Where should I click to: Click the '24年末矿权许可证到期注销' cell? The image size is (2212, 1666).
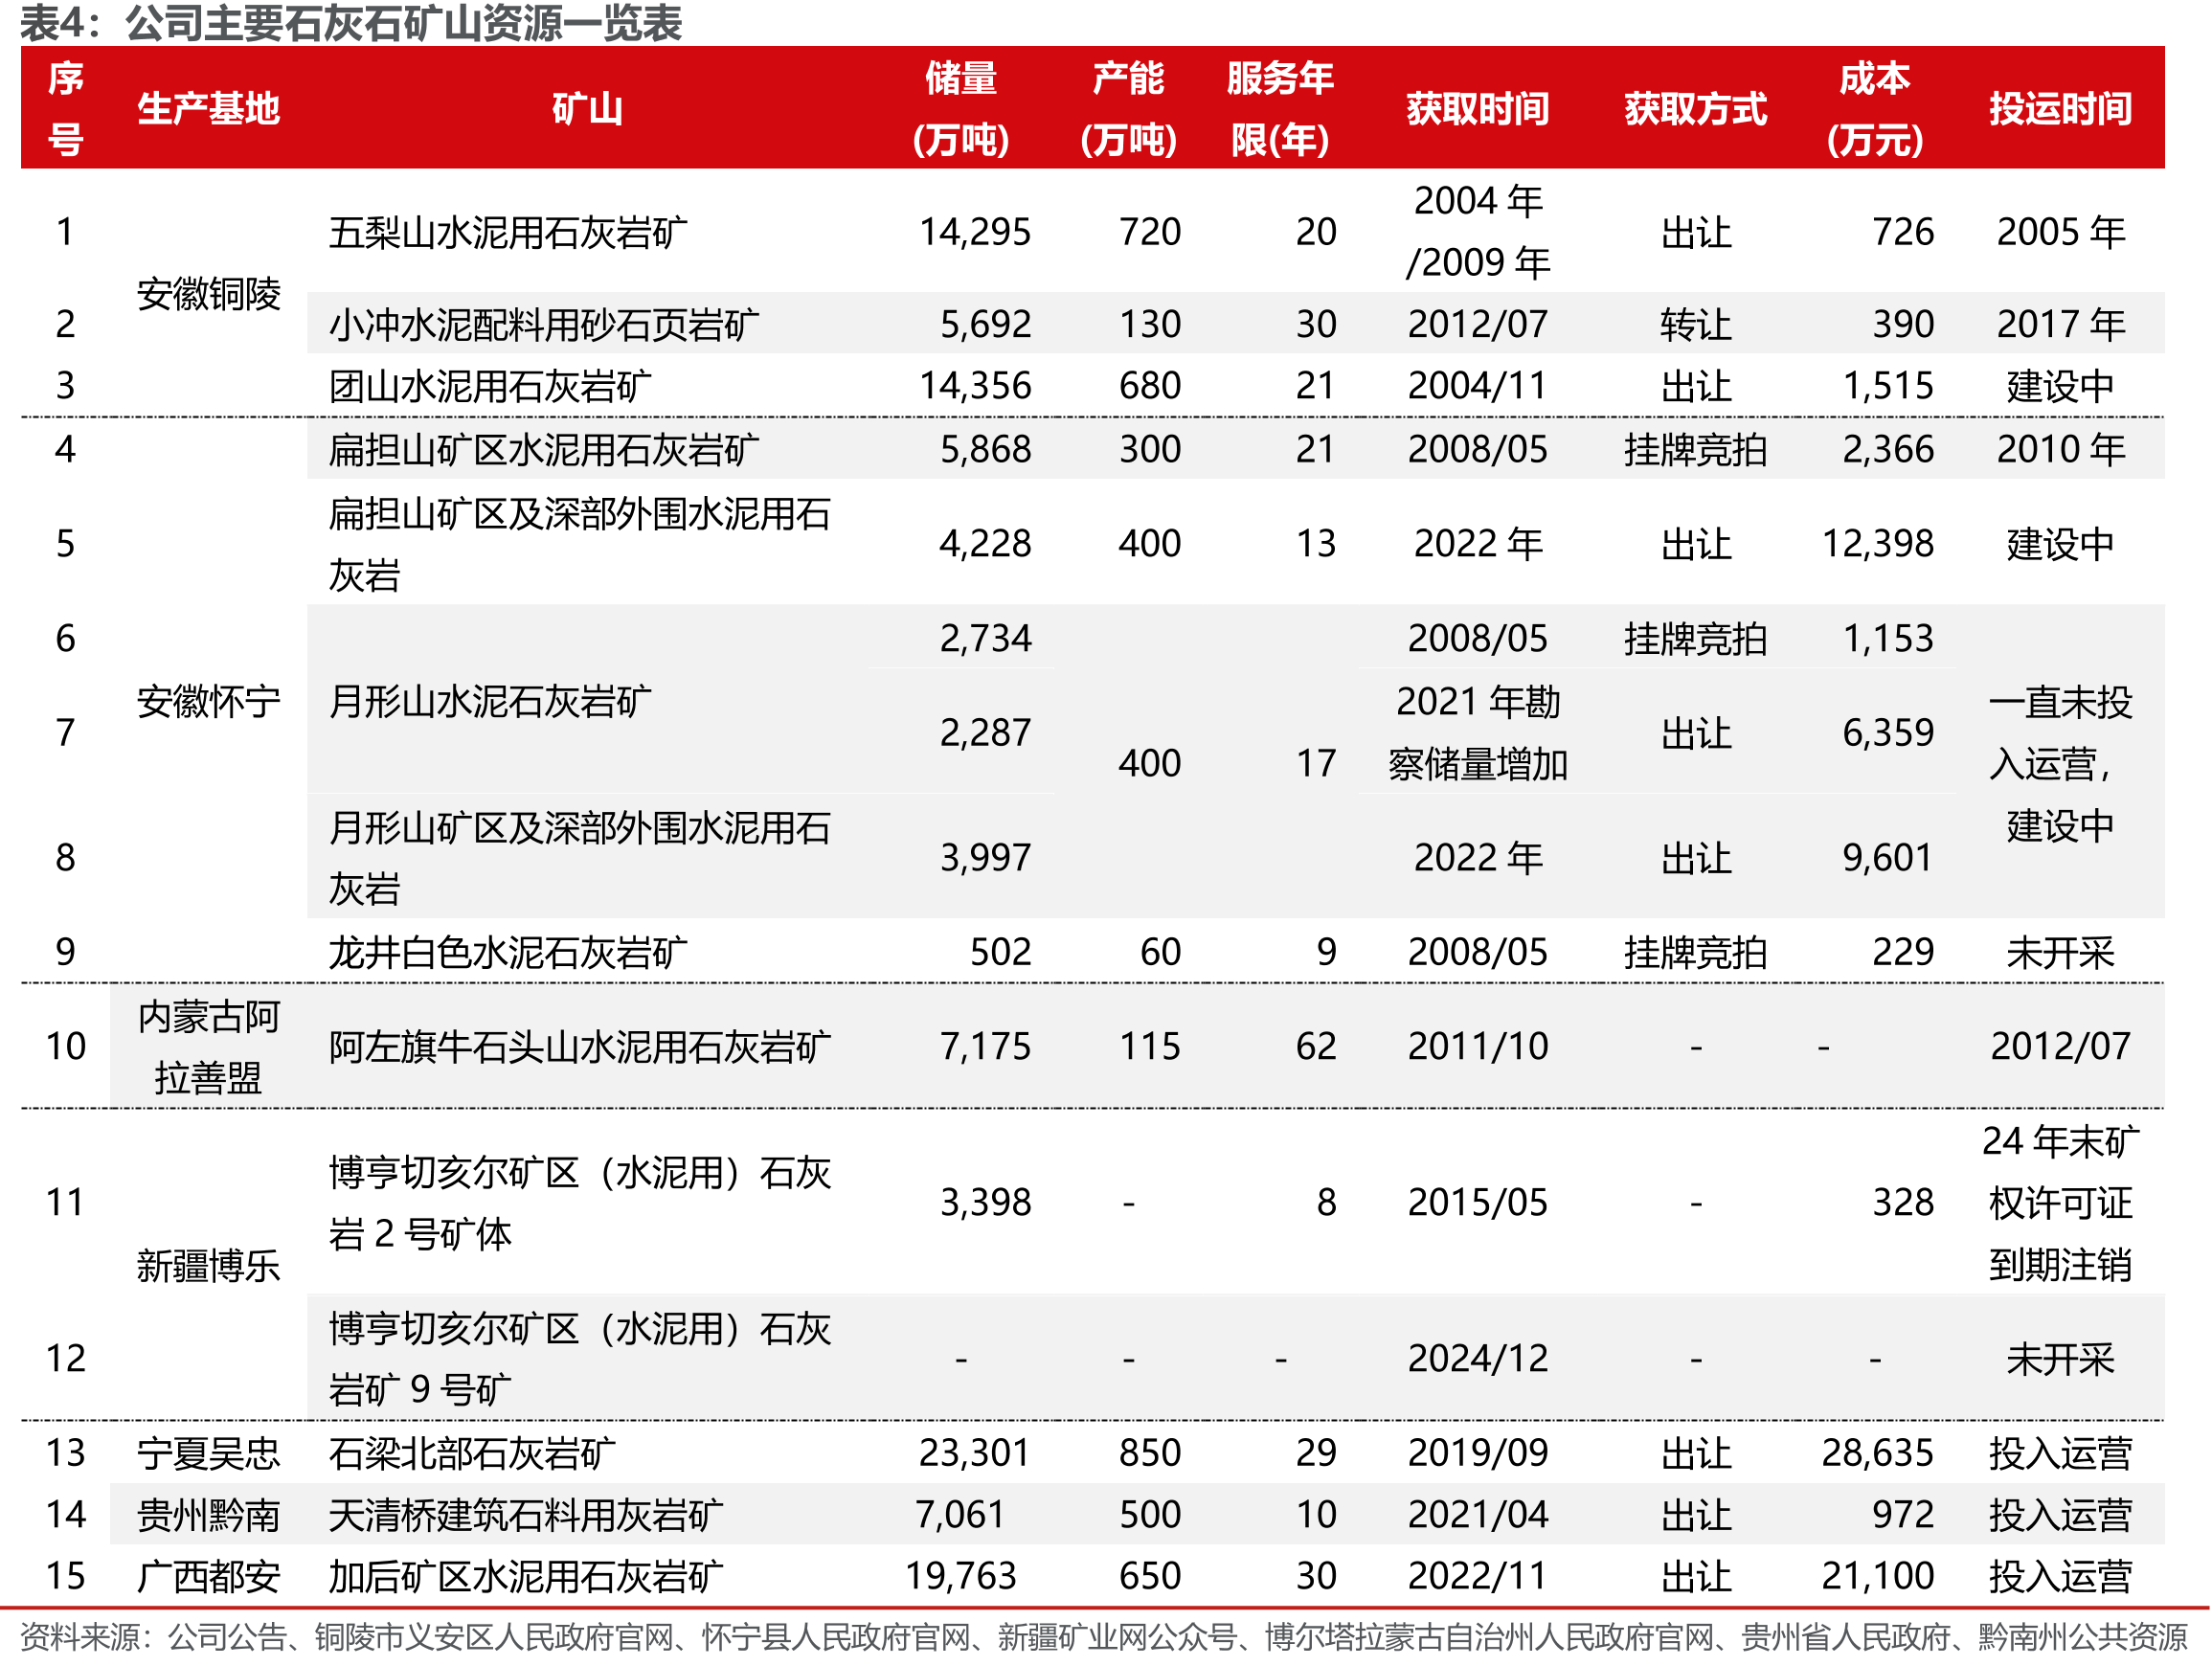(2060, 1203)
